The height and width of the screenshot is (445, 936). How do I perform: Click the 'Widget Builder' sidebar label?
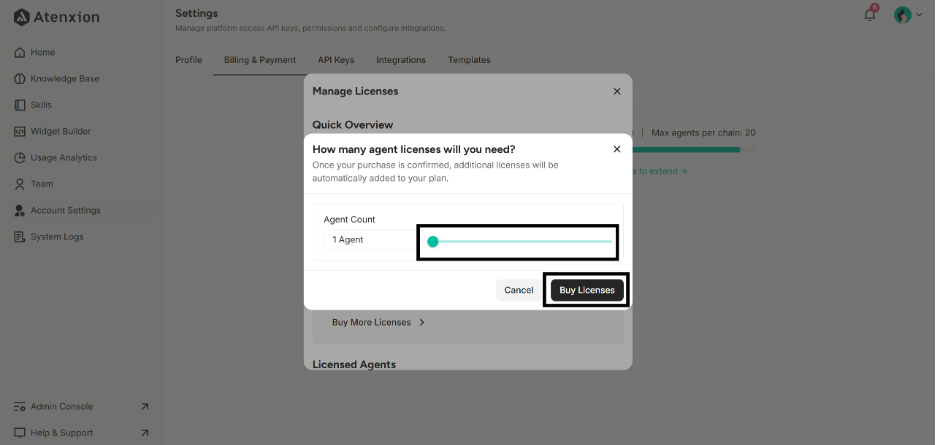pyautogui.click(x=61, y=131)
